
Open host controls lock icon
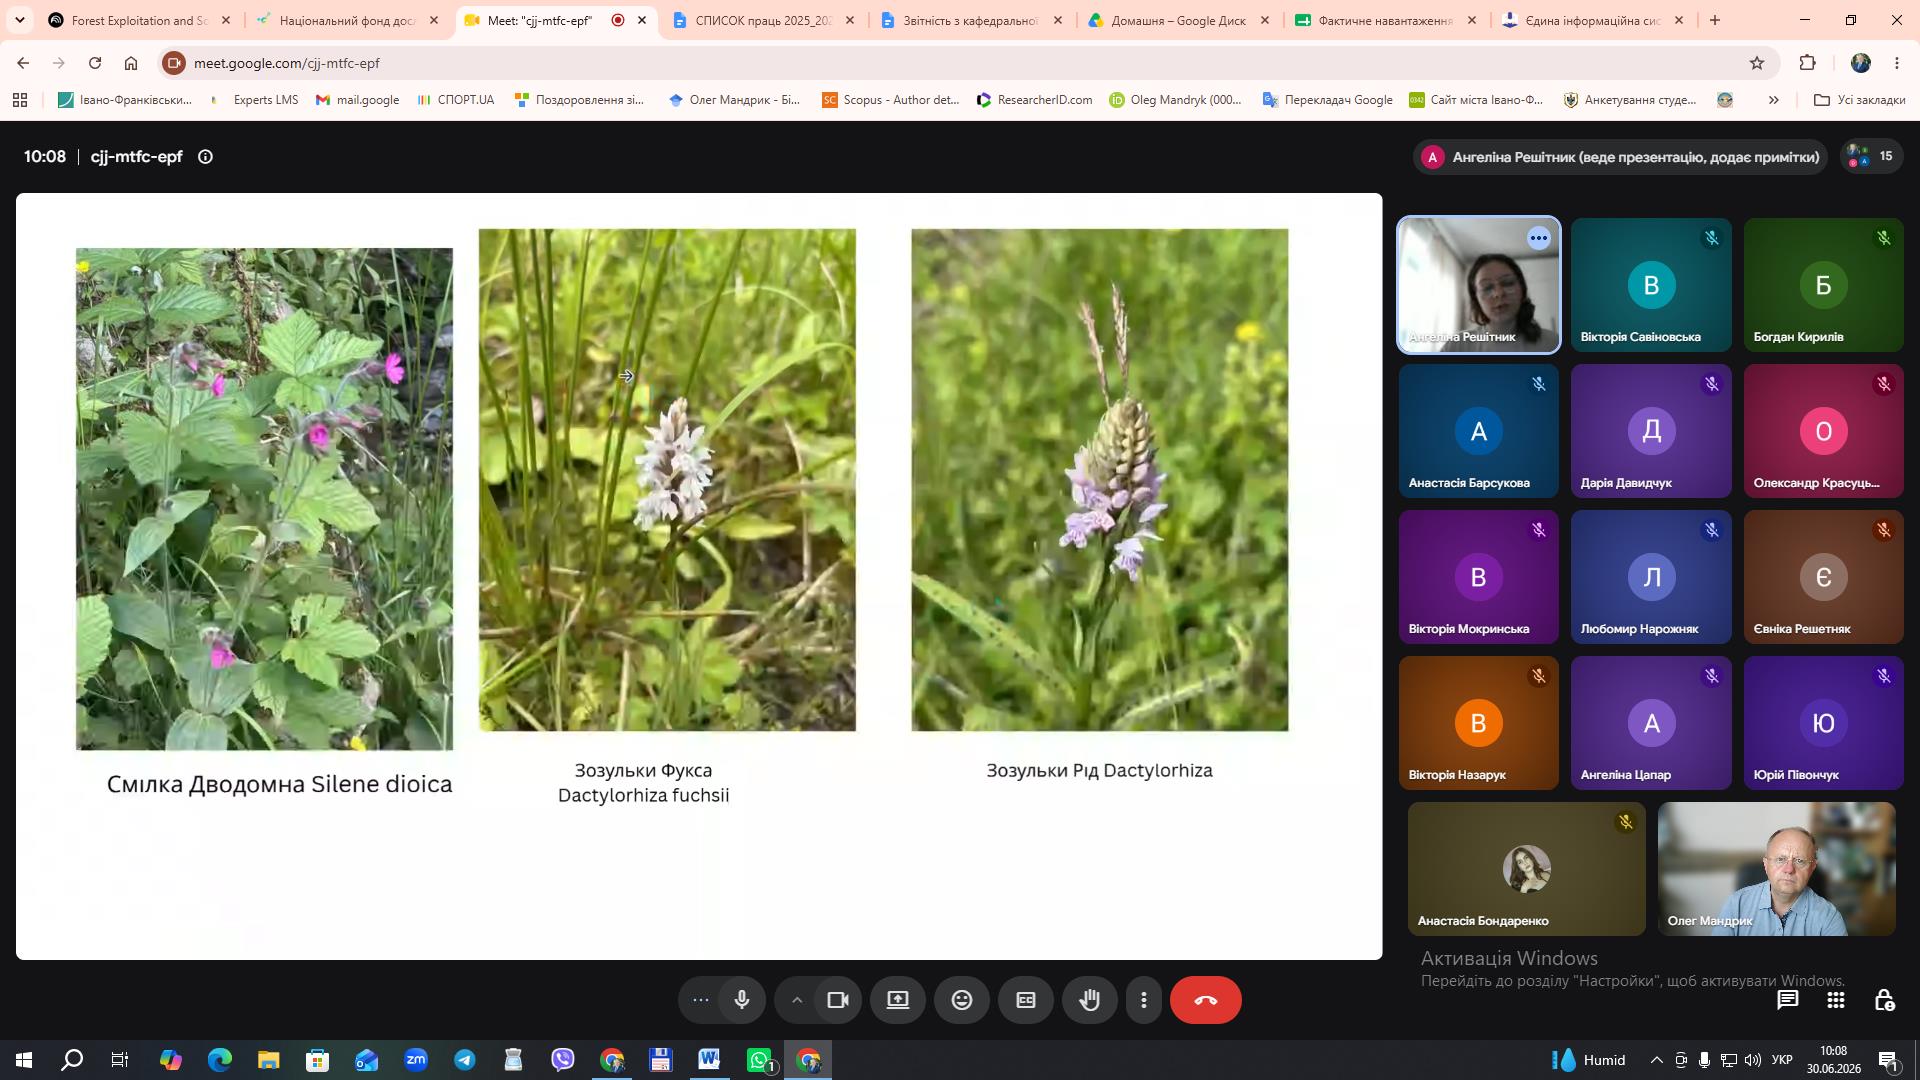(x=1884, y=1000)
